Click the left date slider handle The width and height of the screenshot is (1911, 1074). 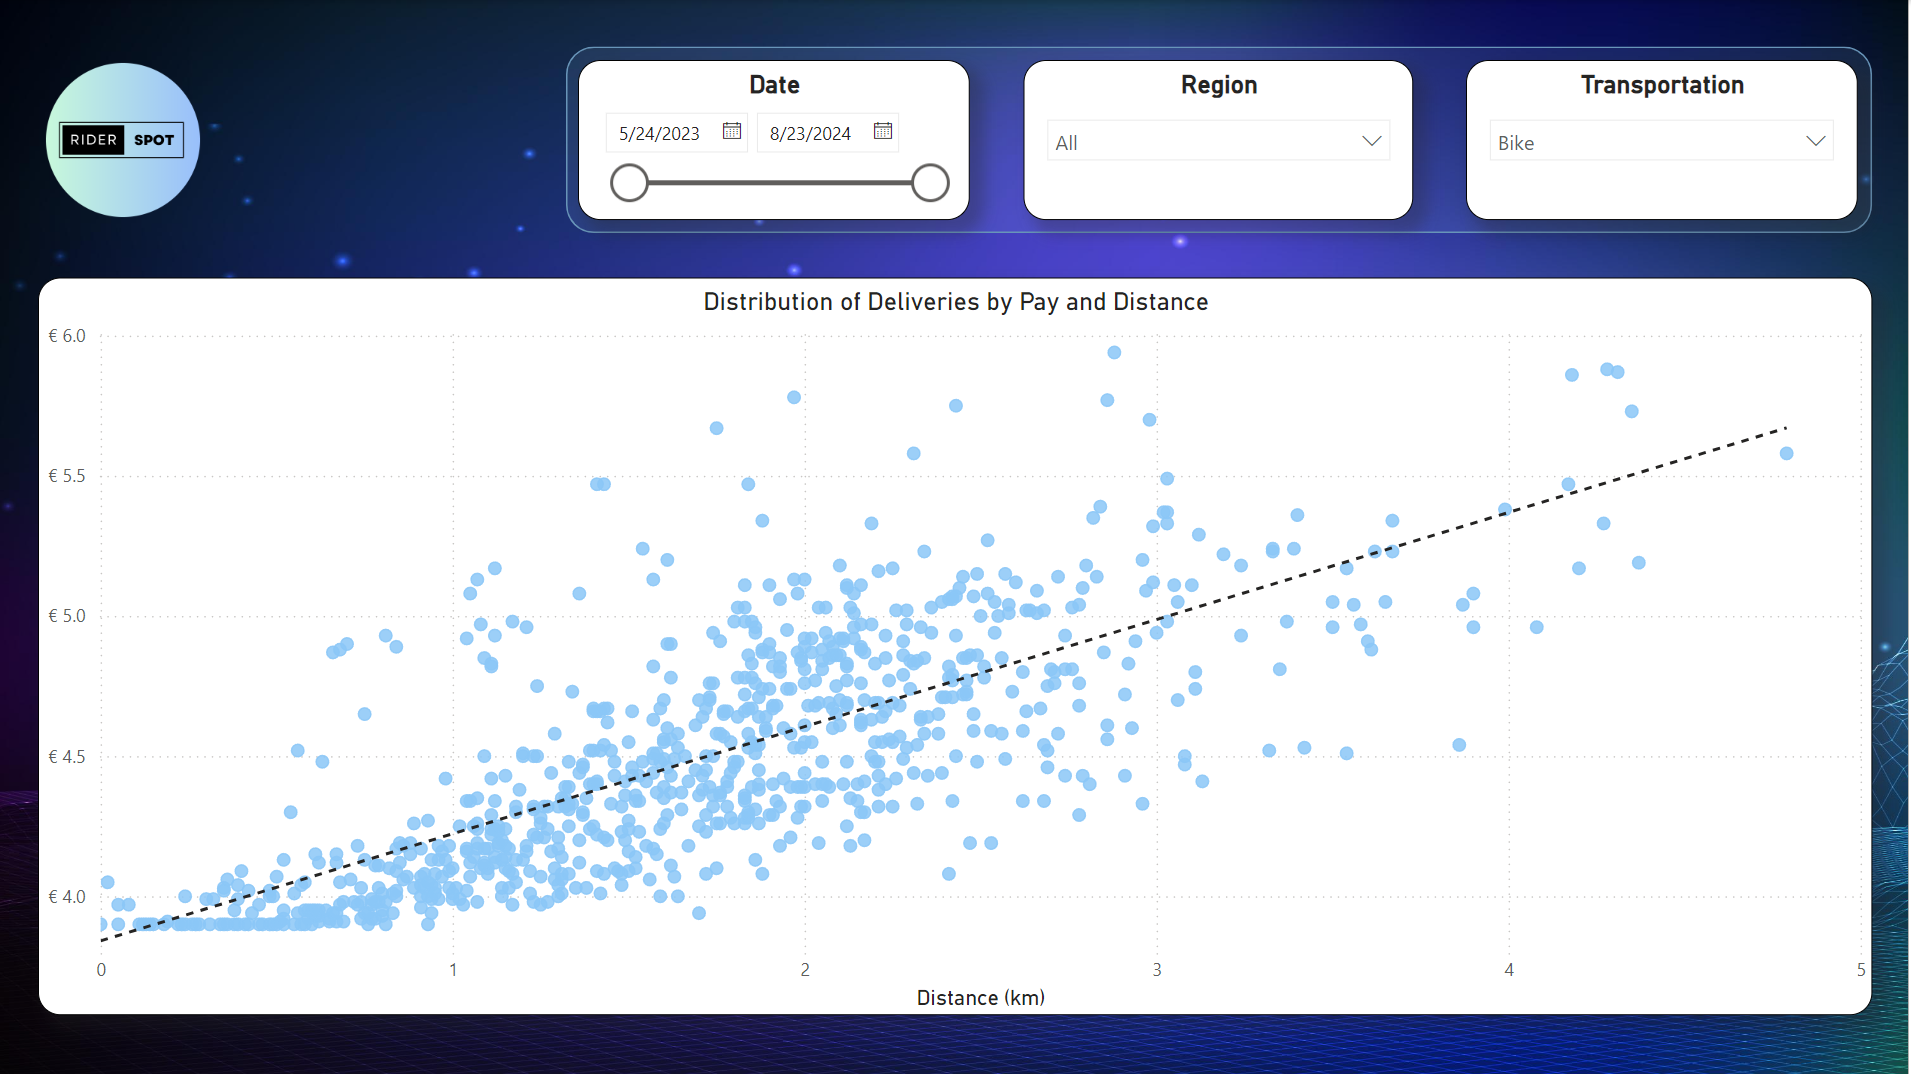pyautogui.click(x=630, y=183)
